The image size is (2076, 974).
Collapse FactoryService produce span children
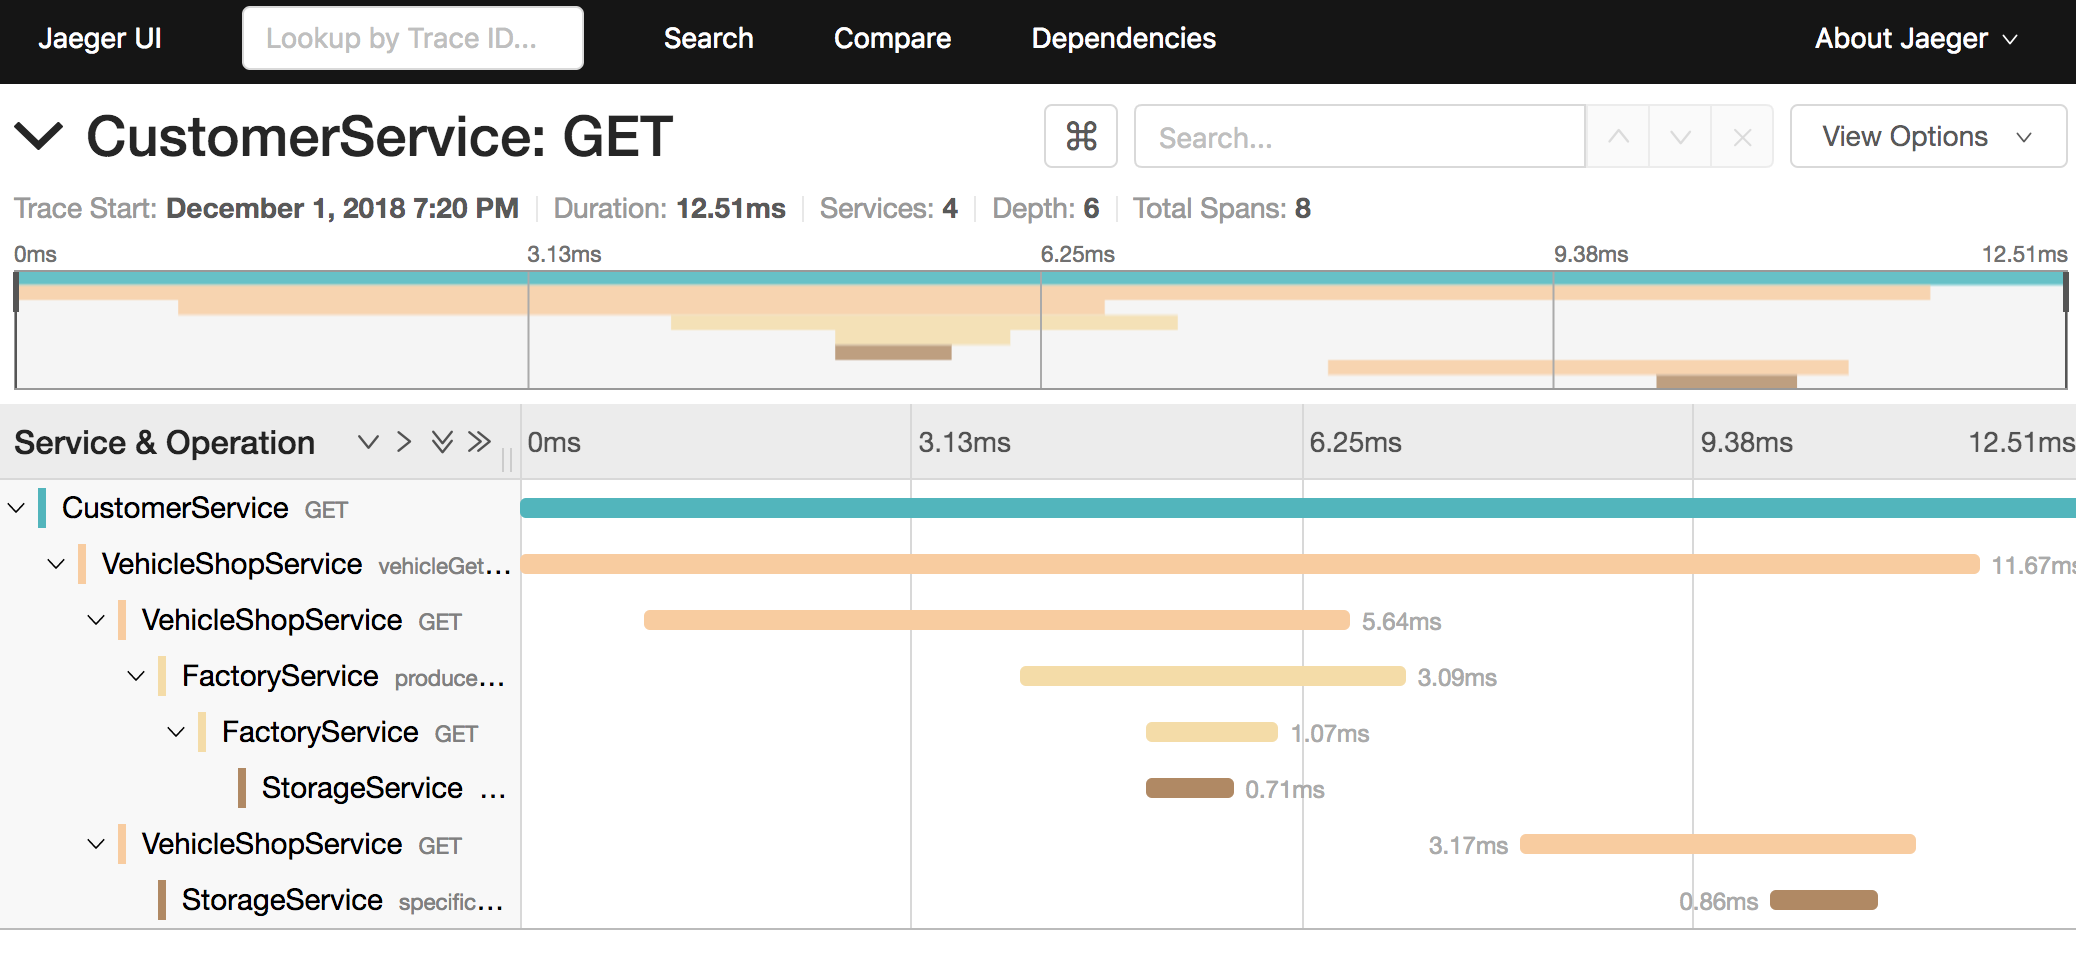[x=136, y=676]
